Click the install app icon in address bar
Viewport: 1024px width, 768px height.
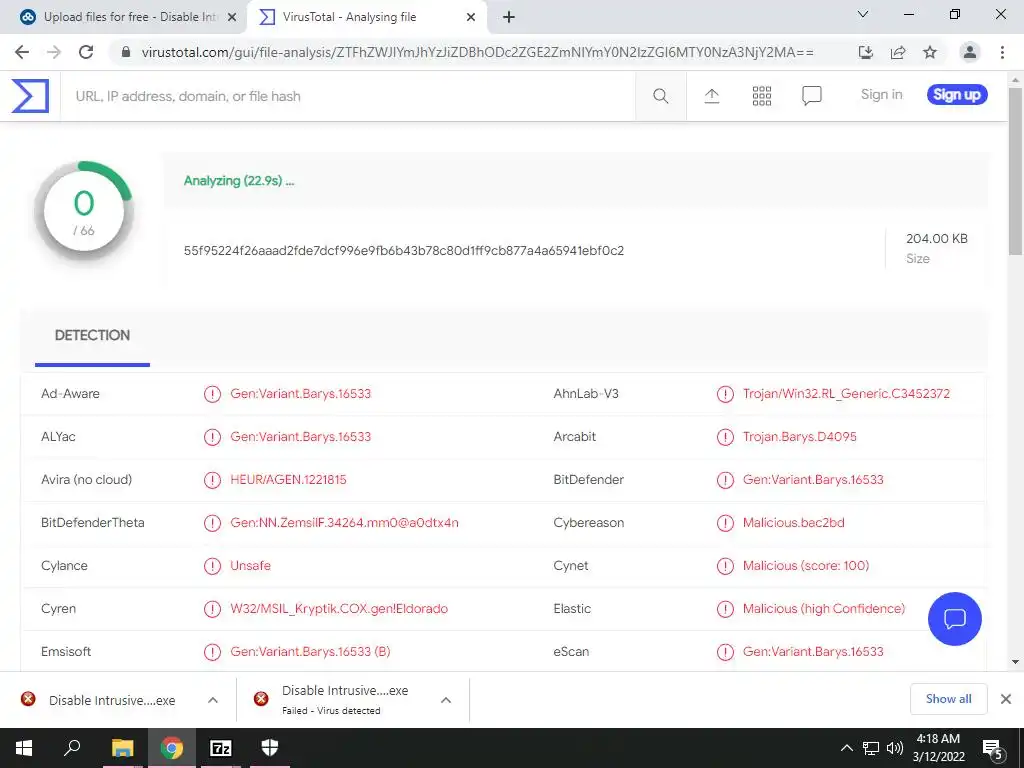865,52
